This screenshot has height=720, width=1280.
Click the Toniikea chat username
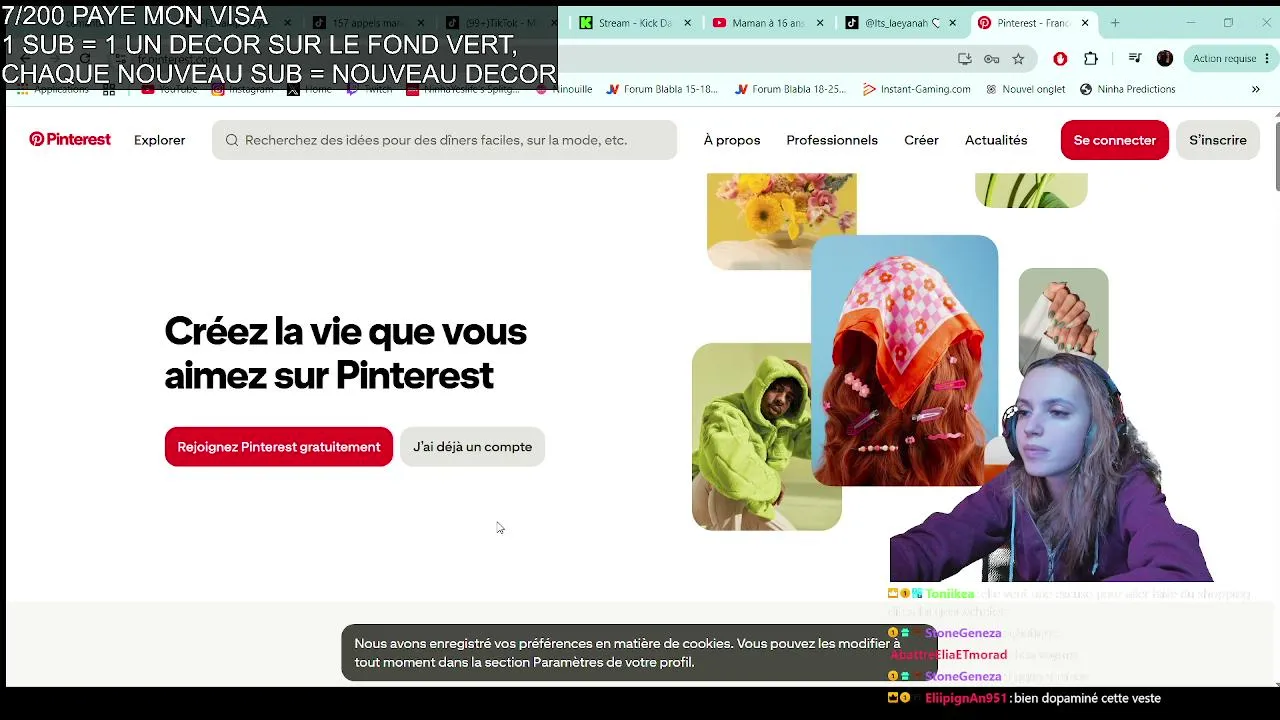pyautogui.click(x=949, y=594)
